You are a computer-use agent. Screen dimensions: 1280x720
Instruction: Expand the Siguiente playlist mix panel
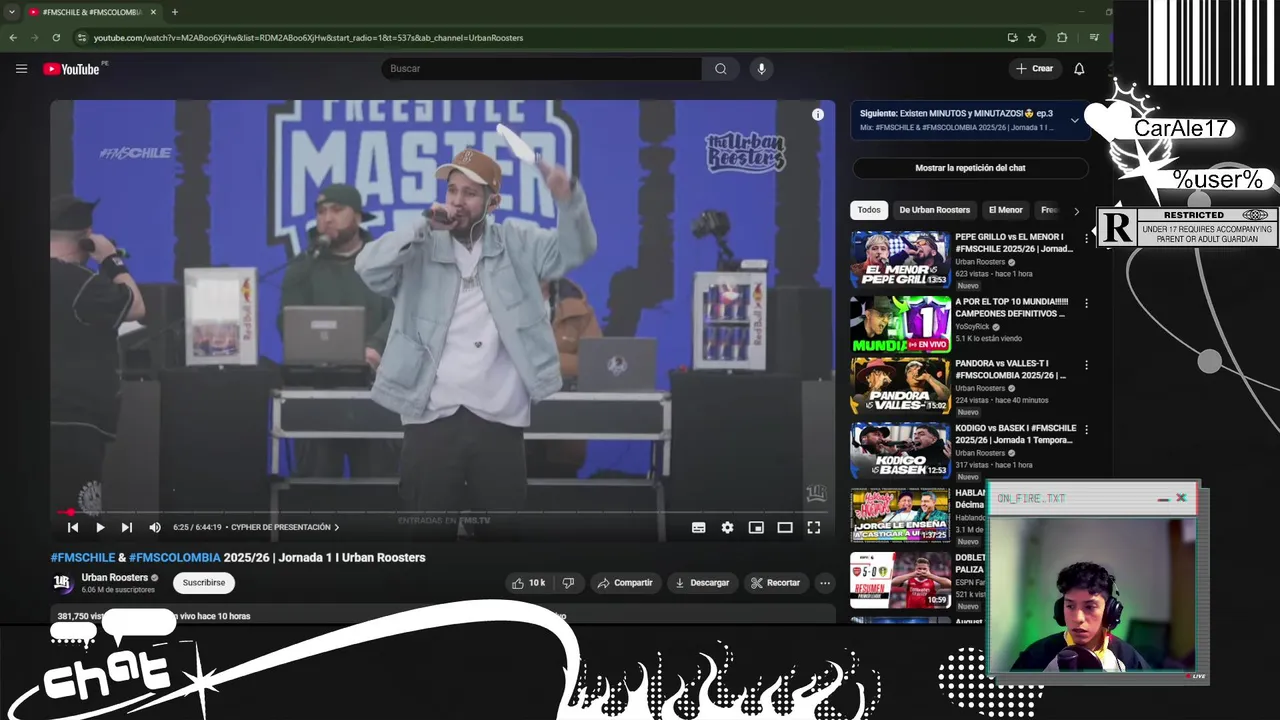coord(1075,120)
